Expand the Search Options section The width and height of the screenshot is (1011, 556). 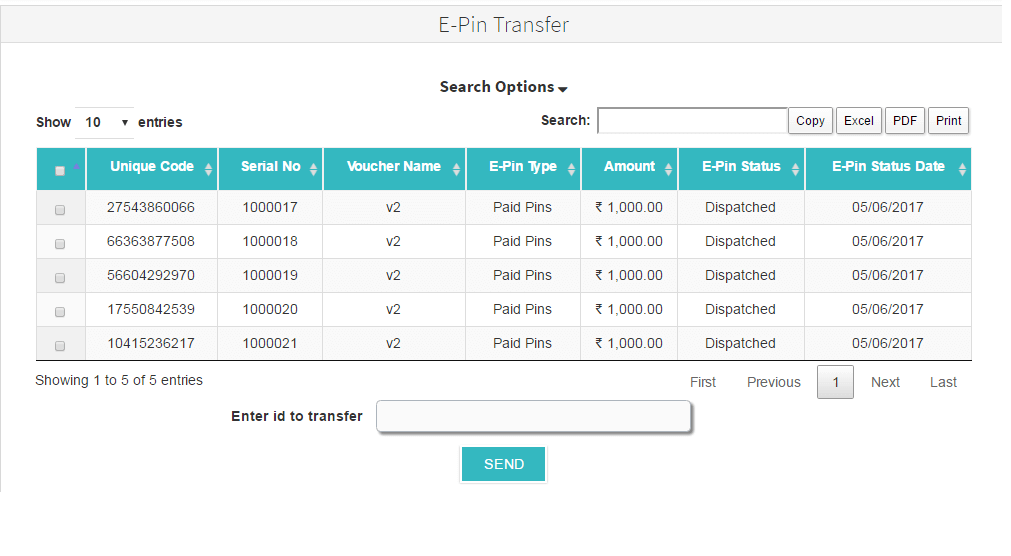tap(503, 87)
